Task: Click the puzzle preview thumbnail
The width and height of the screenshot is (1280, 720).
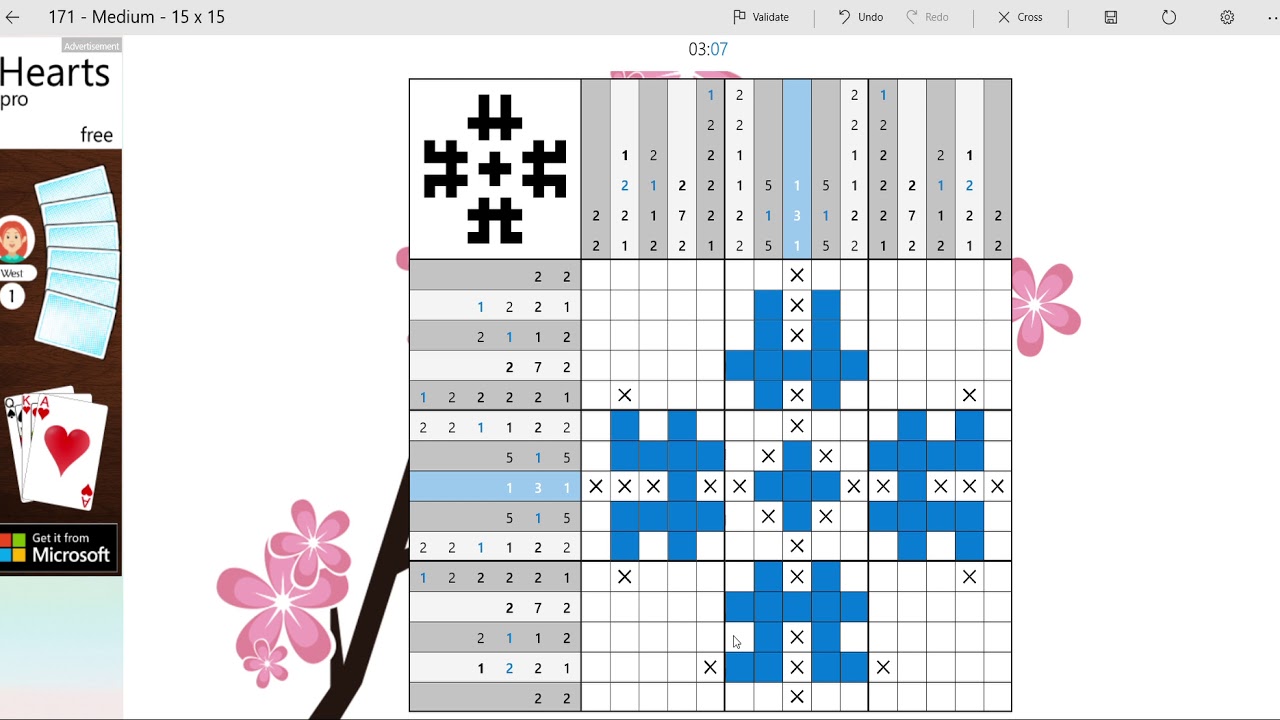Action: (x=495, y=169)
